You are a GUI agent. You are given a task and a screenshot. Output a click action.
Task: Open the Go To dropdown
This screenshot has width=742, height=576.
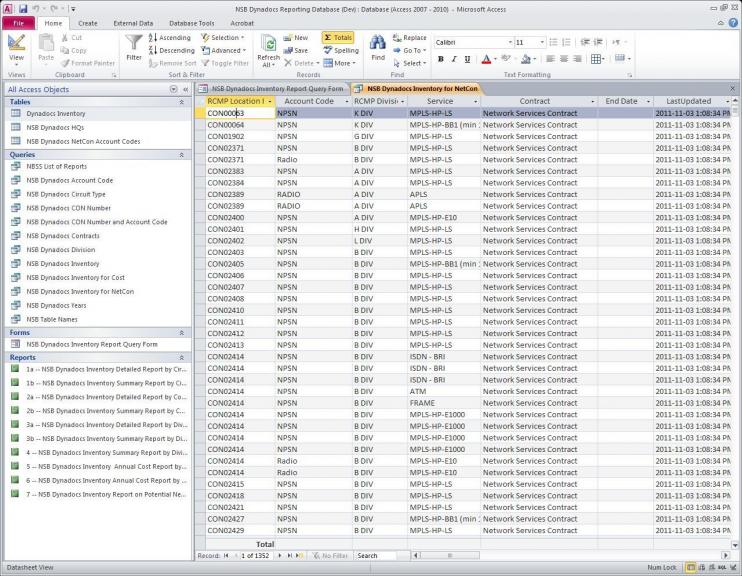[x=410, y=50]
